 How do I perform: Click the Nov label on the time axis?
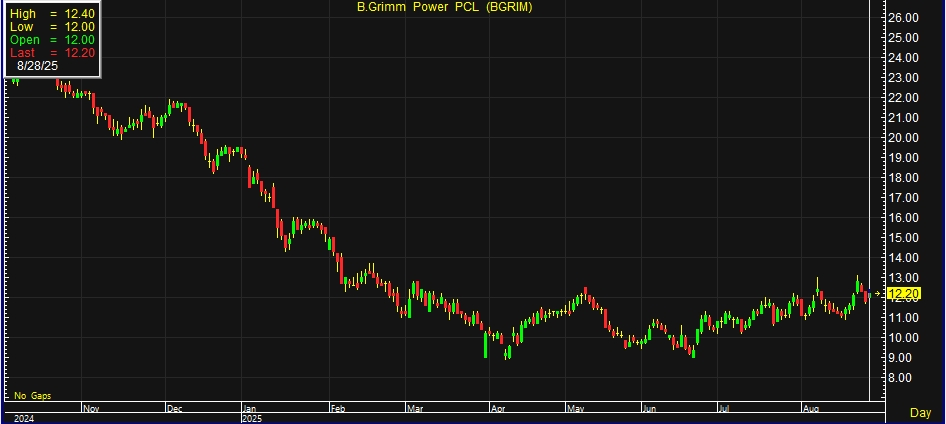click(x=90, y=408)
